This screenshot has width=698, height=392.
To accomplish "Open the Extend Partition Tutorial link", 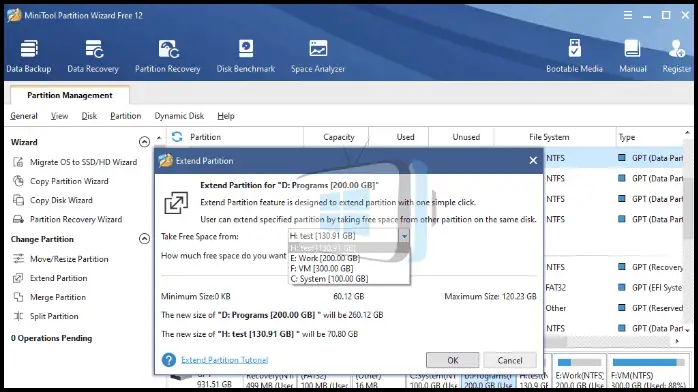I will coord(225,360).
